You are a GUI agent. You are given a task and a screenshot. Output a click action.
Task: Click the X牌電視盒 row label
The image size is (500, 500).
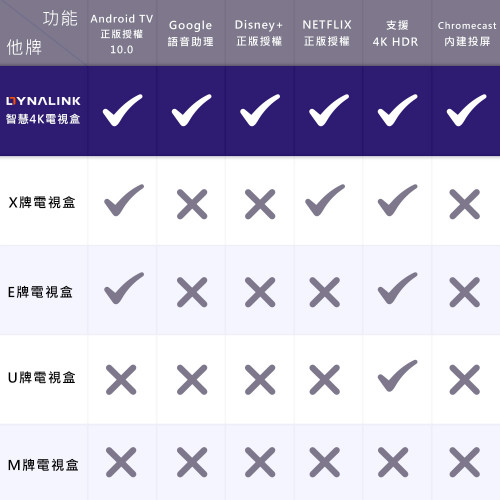pos(42,202)
